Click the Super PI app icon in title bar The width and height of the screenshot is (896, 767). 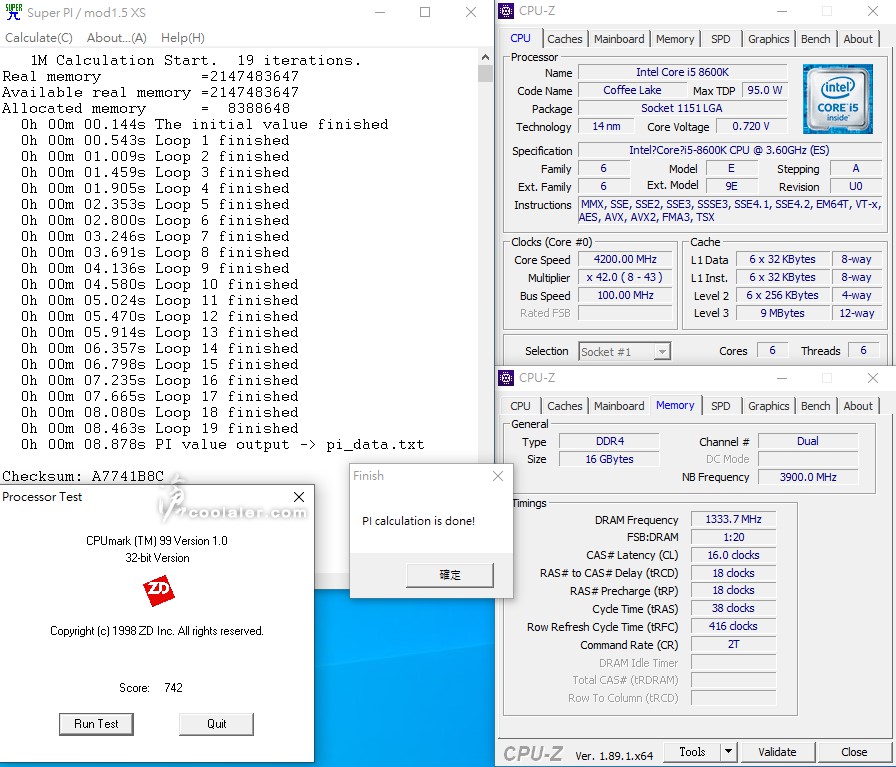point(14,12)
